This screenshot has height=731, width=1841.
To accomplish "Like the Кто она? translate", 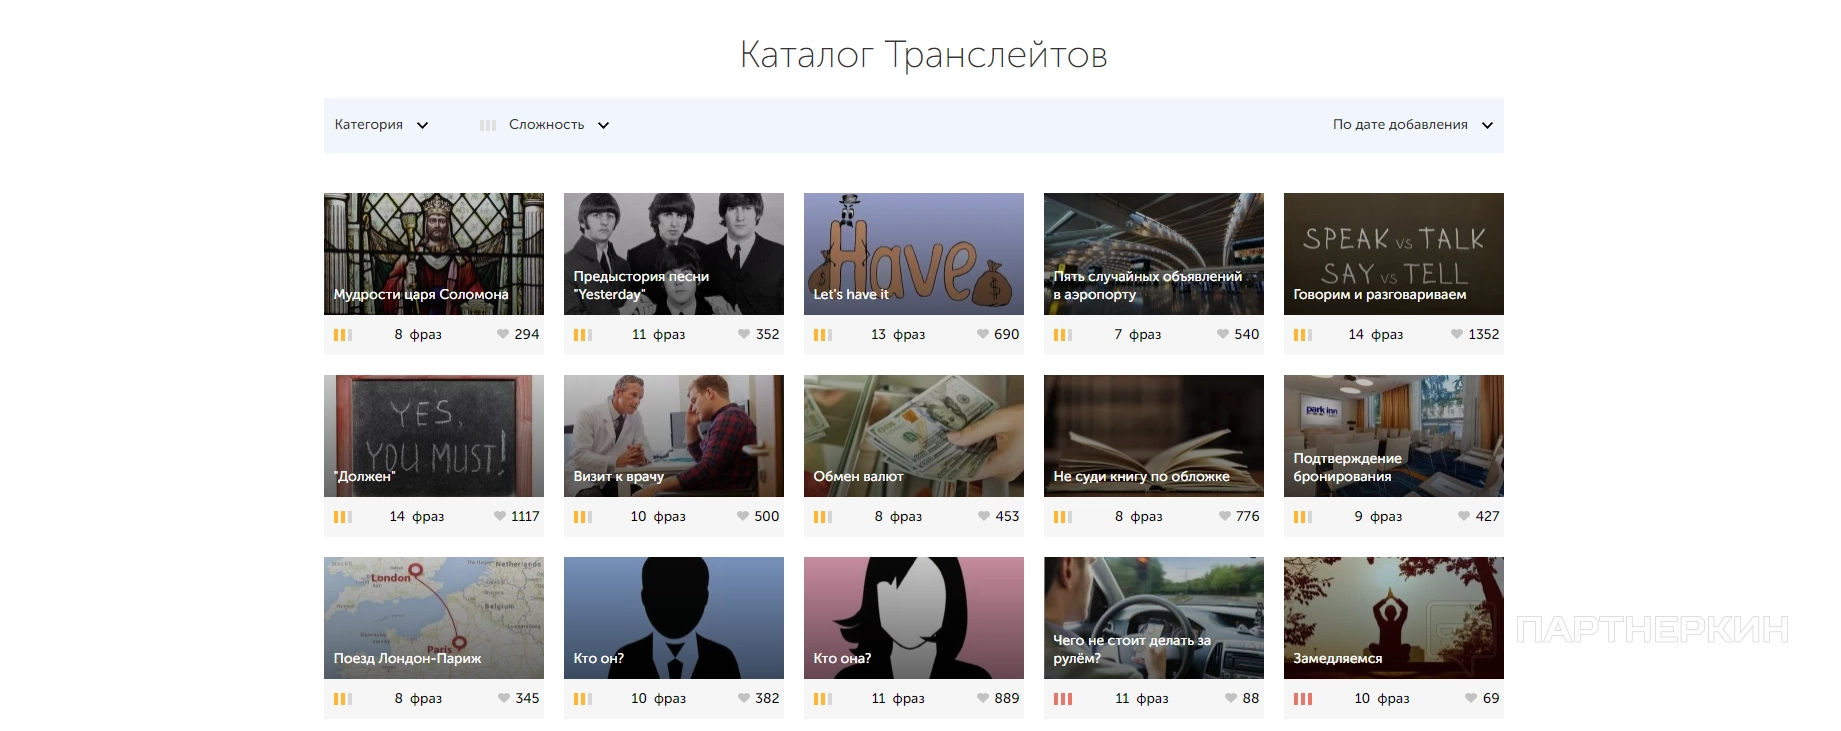I will (x=983, y=698).
